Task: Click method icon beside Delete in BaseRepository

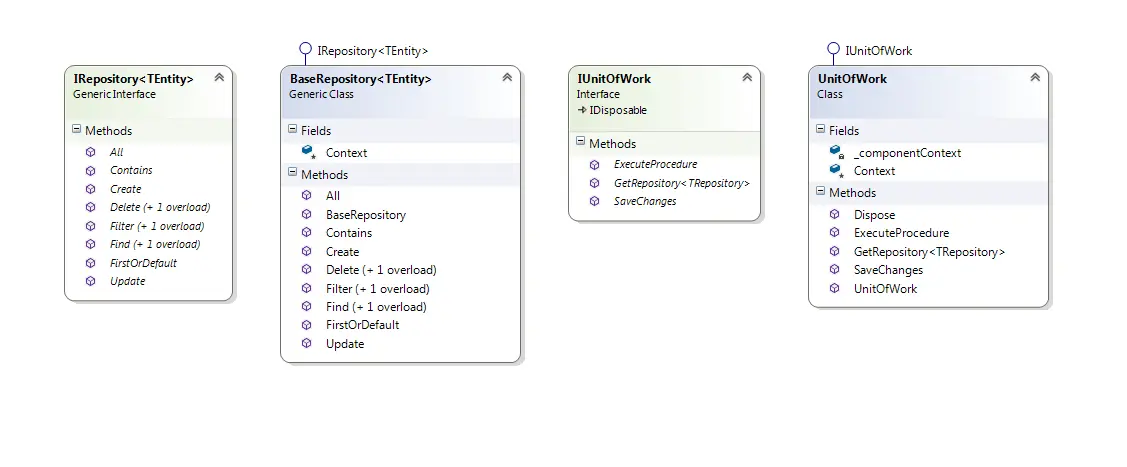Action: (307, 269)
